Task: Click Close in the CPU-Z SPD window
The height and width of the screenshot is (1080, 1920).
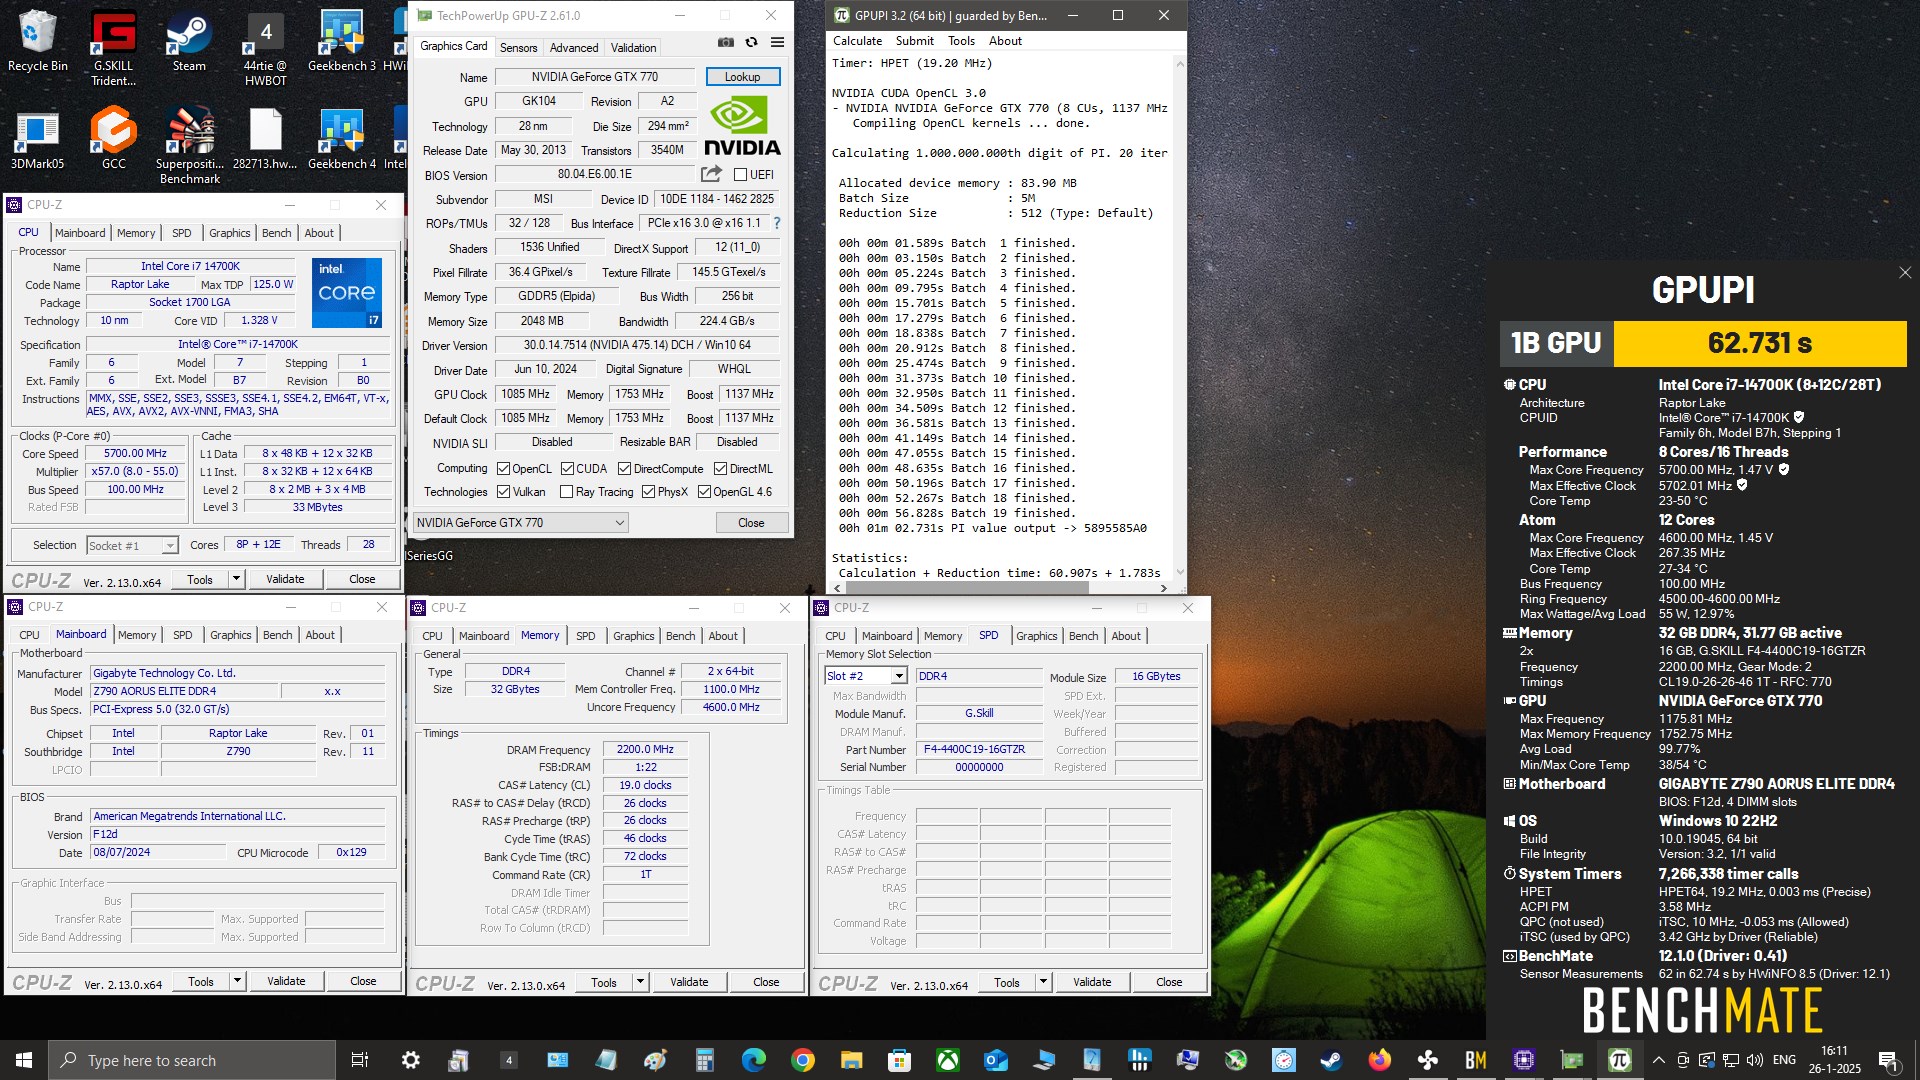Action: click(x=1169, y=982)
